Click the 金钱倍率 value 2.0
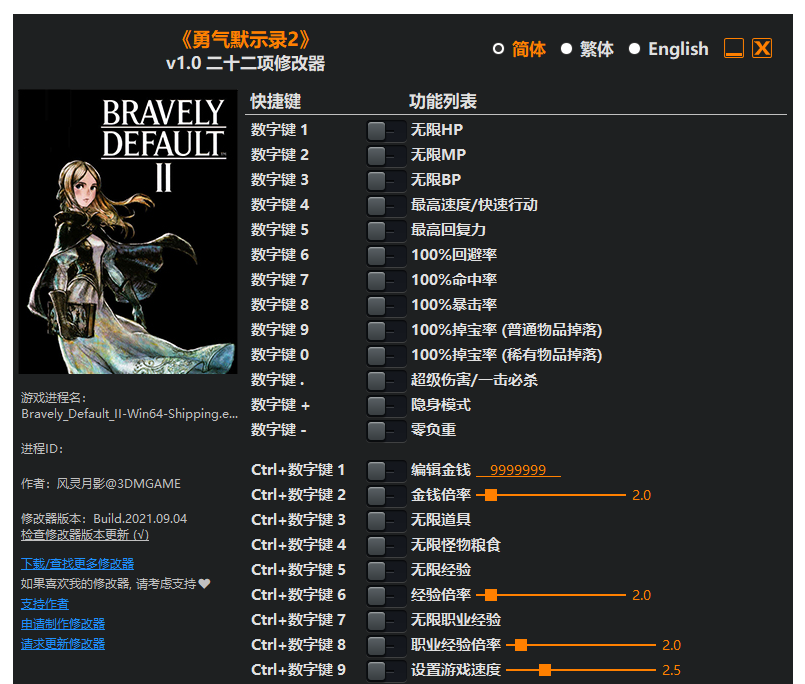Image resolution: width=805 pixels, height=684 pixels. [642, 496]
